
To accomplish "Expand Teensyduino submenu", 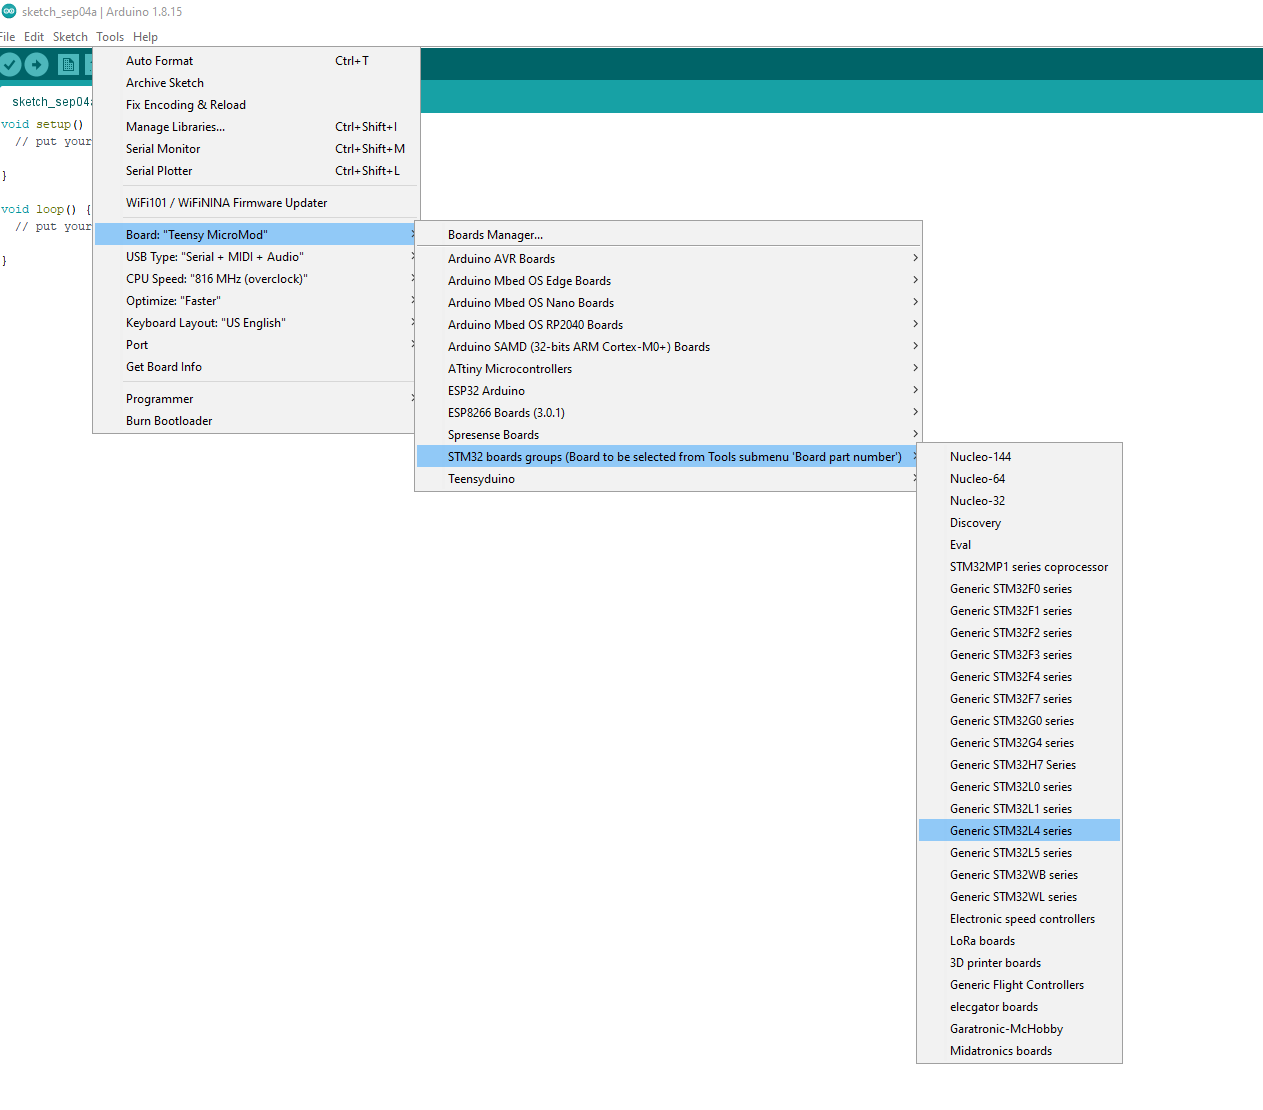I will tap(668, 479).
